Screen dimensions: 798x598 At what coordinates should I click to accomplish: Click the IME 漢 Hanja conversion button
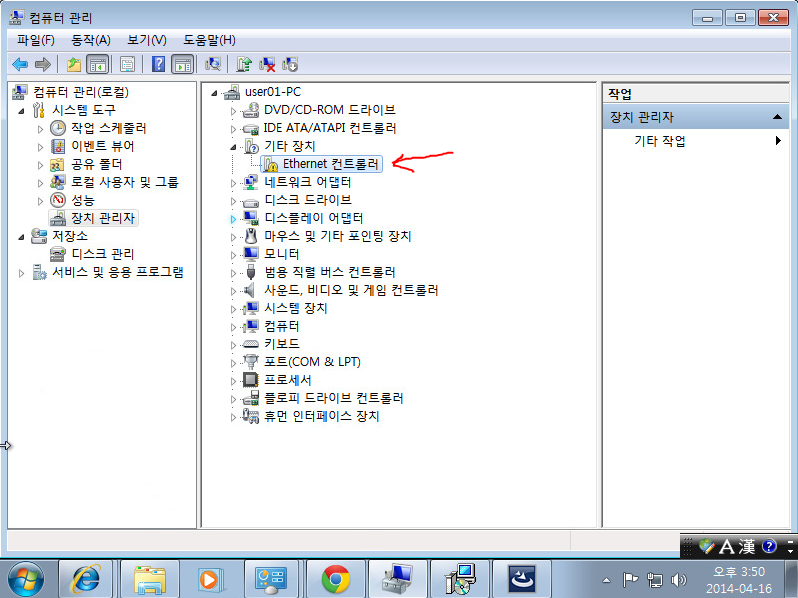pyautogui.click(x=747, y=547)
